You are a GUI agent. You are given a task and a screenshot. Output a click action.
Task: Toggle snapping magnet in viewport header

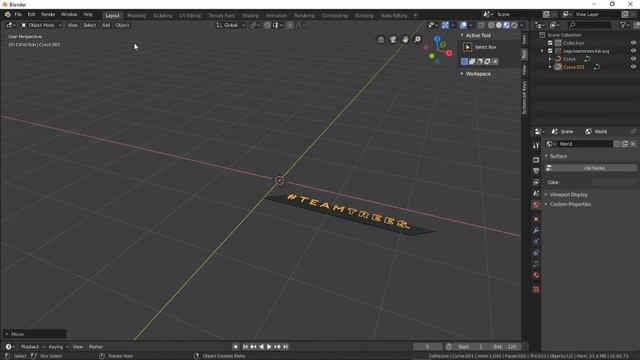point(267,25)
